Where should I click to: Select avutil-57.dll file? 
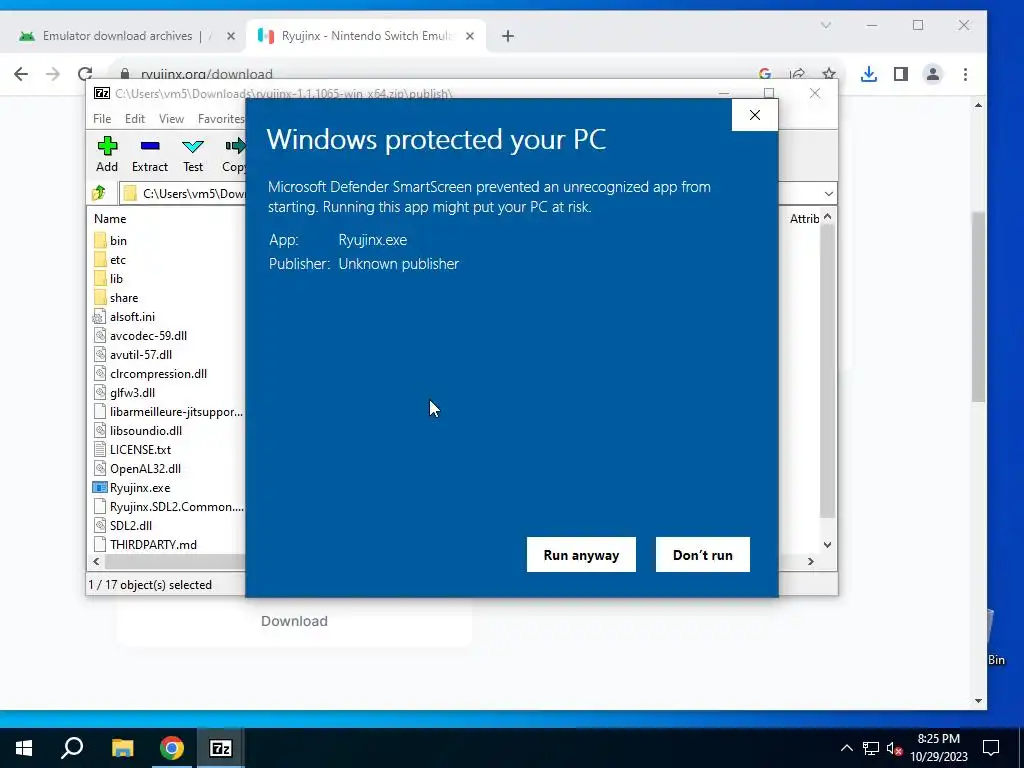133,354
